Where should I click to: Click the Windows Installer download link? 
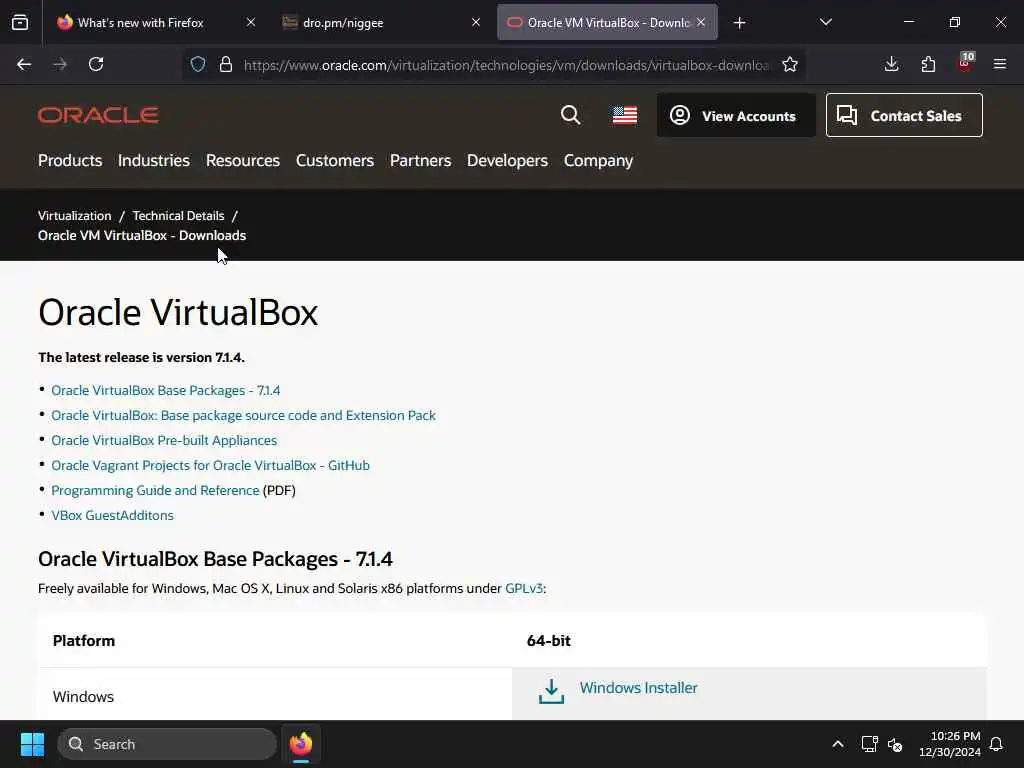[x=638, y=688]
